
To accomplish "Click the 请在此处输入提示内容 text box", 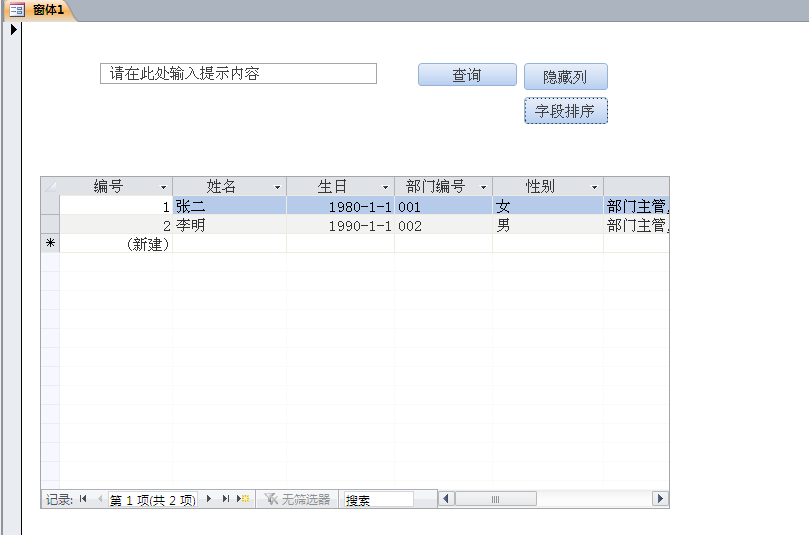I will [x=238, y=73].
